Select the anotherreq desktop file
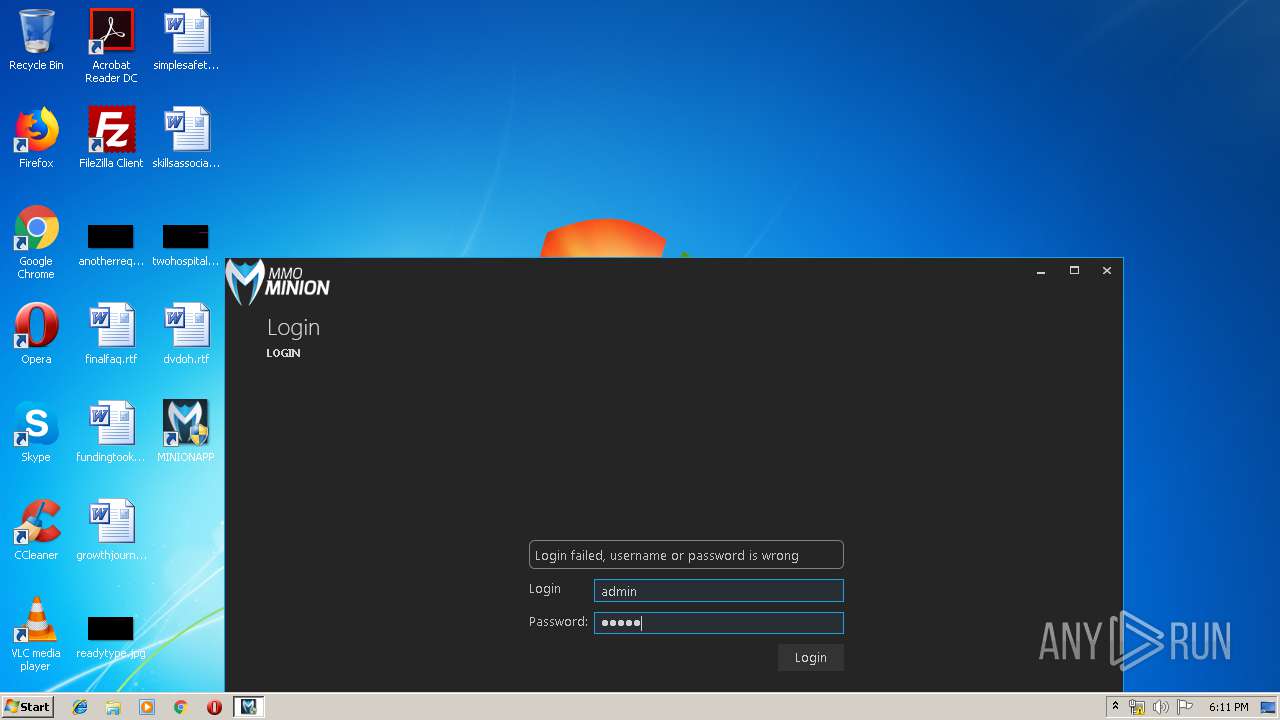 coord(111,246)
